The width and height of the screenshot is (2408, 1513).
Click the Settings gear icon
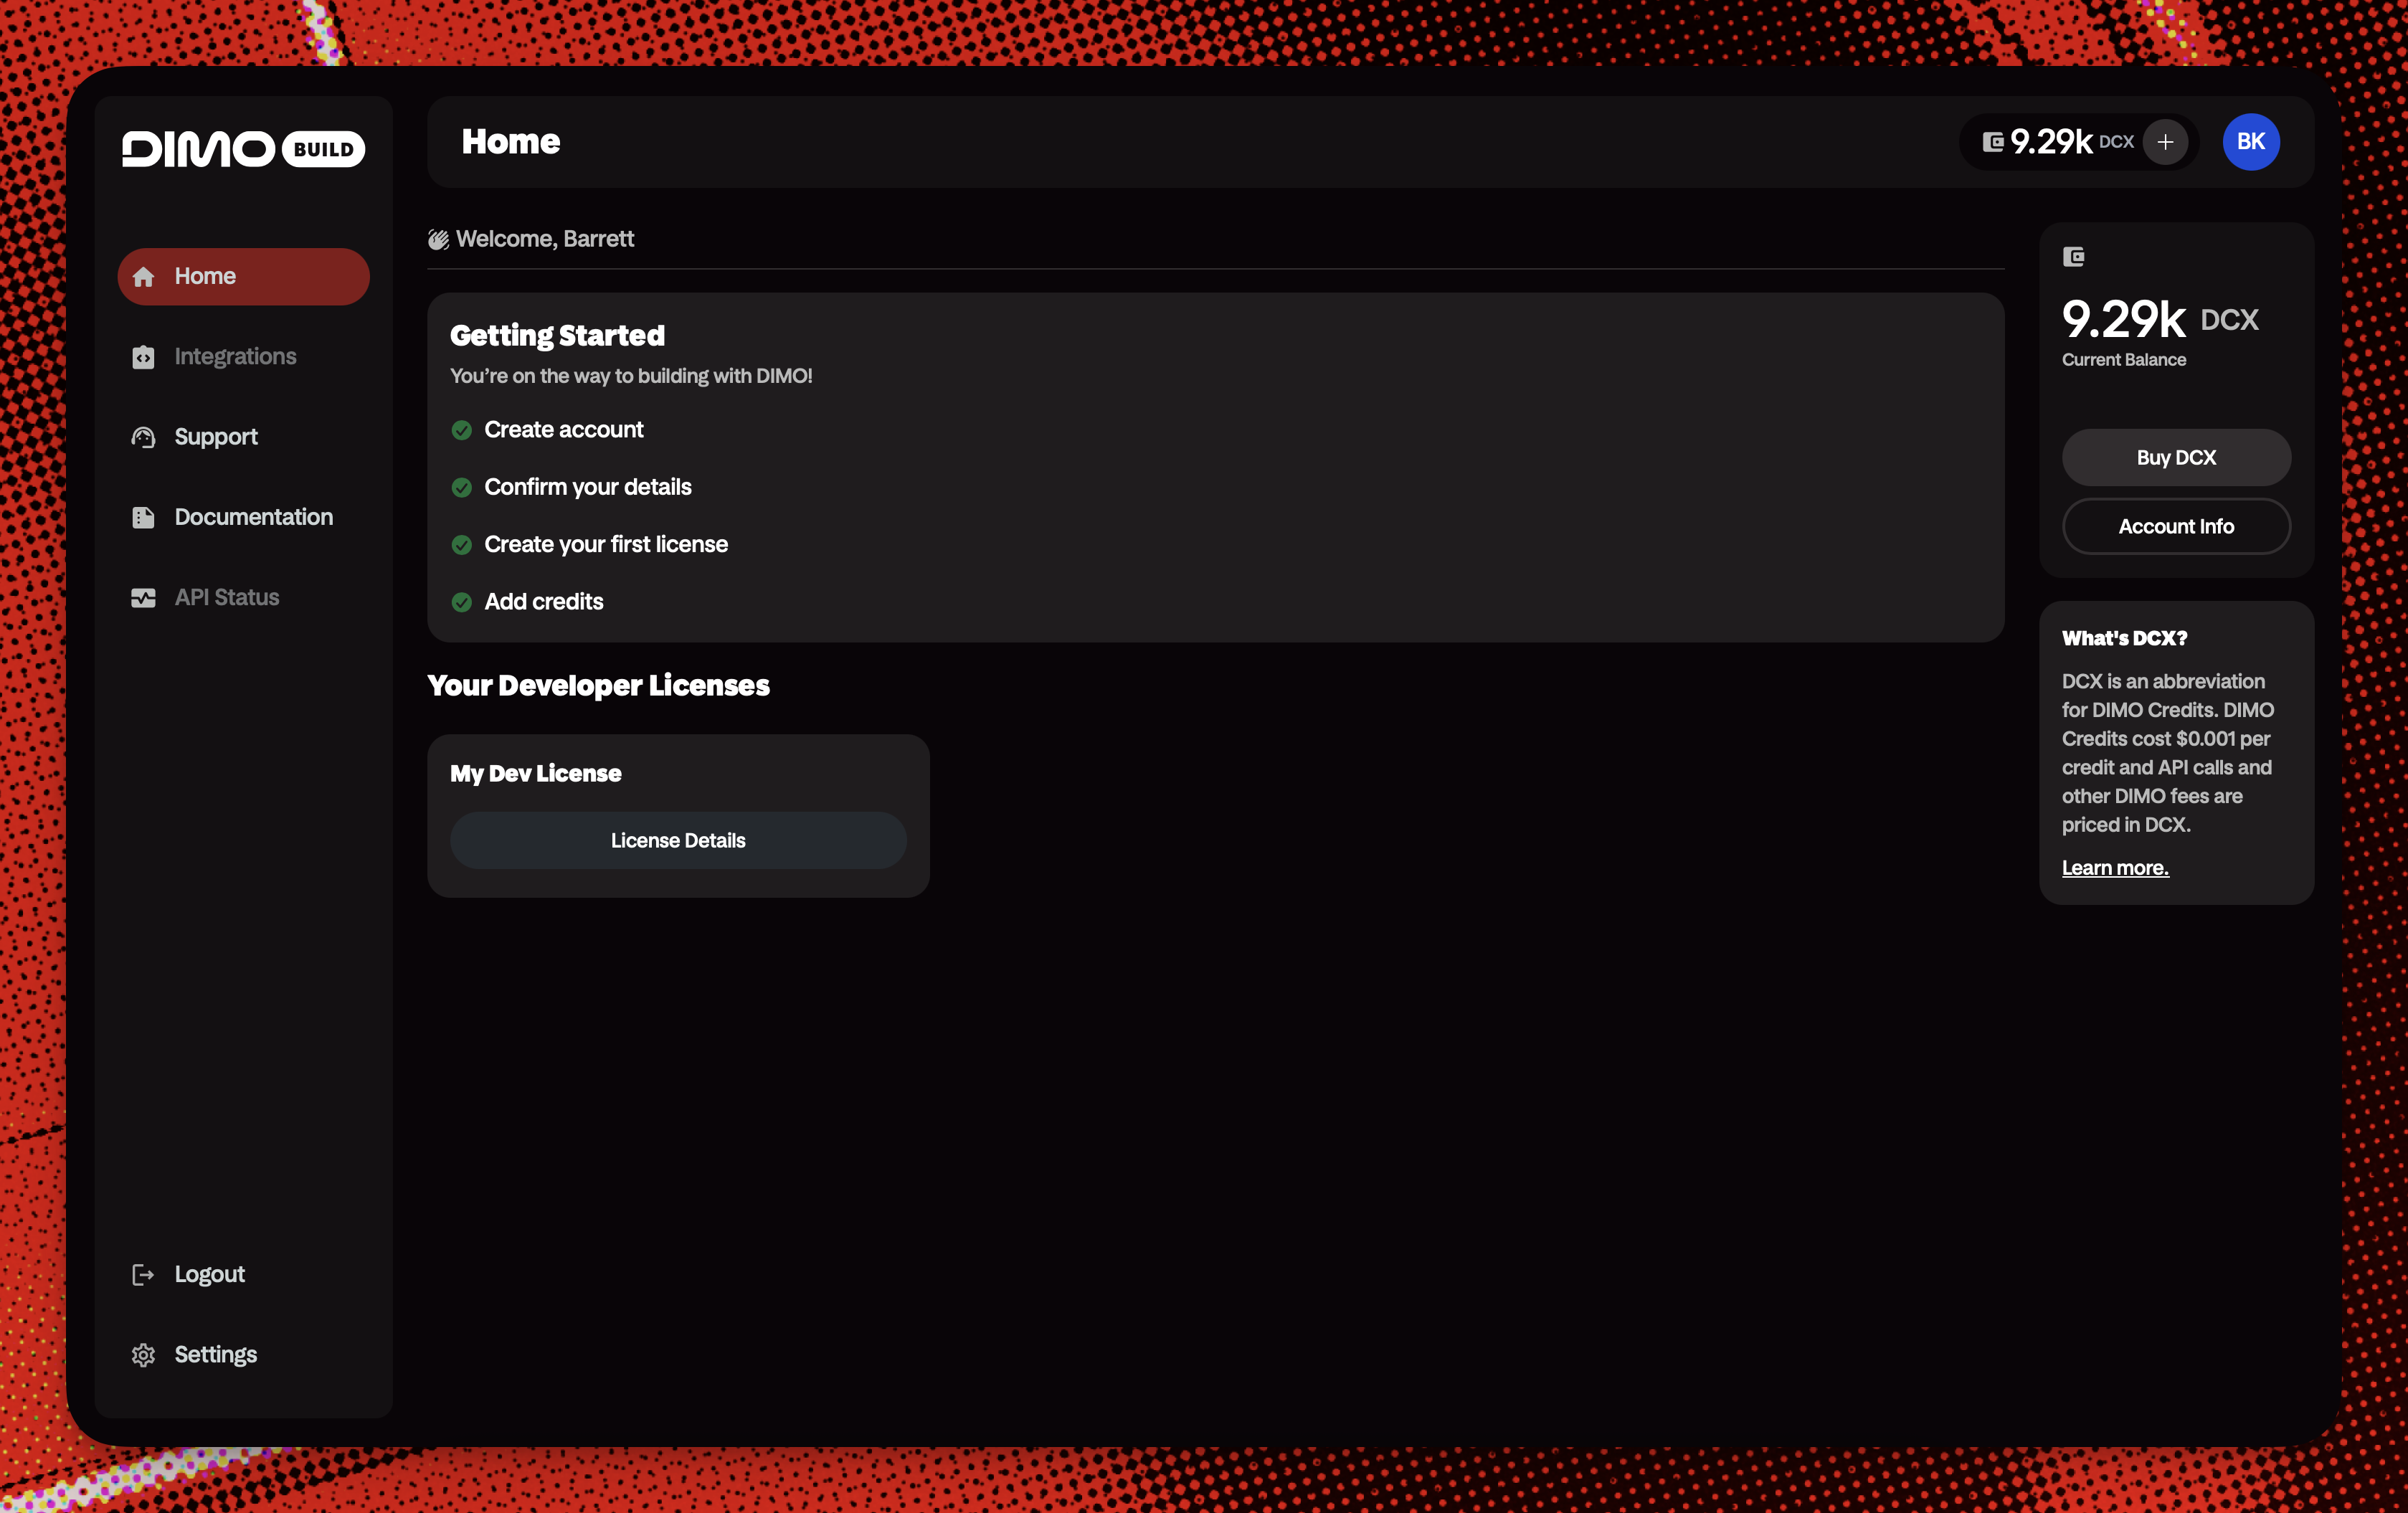coord(143,1355)
